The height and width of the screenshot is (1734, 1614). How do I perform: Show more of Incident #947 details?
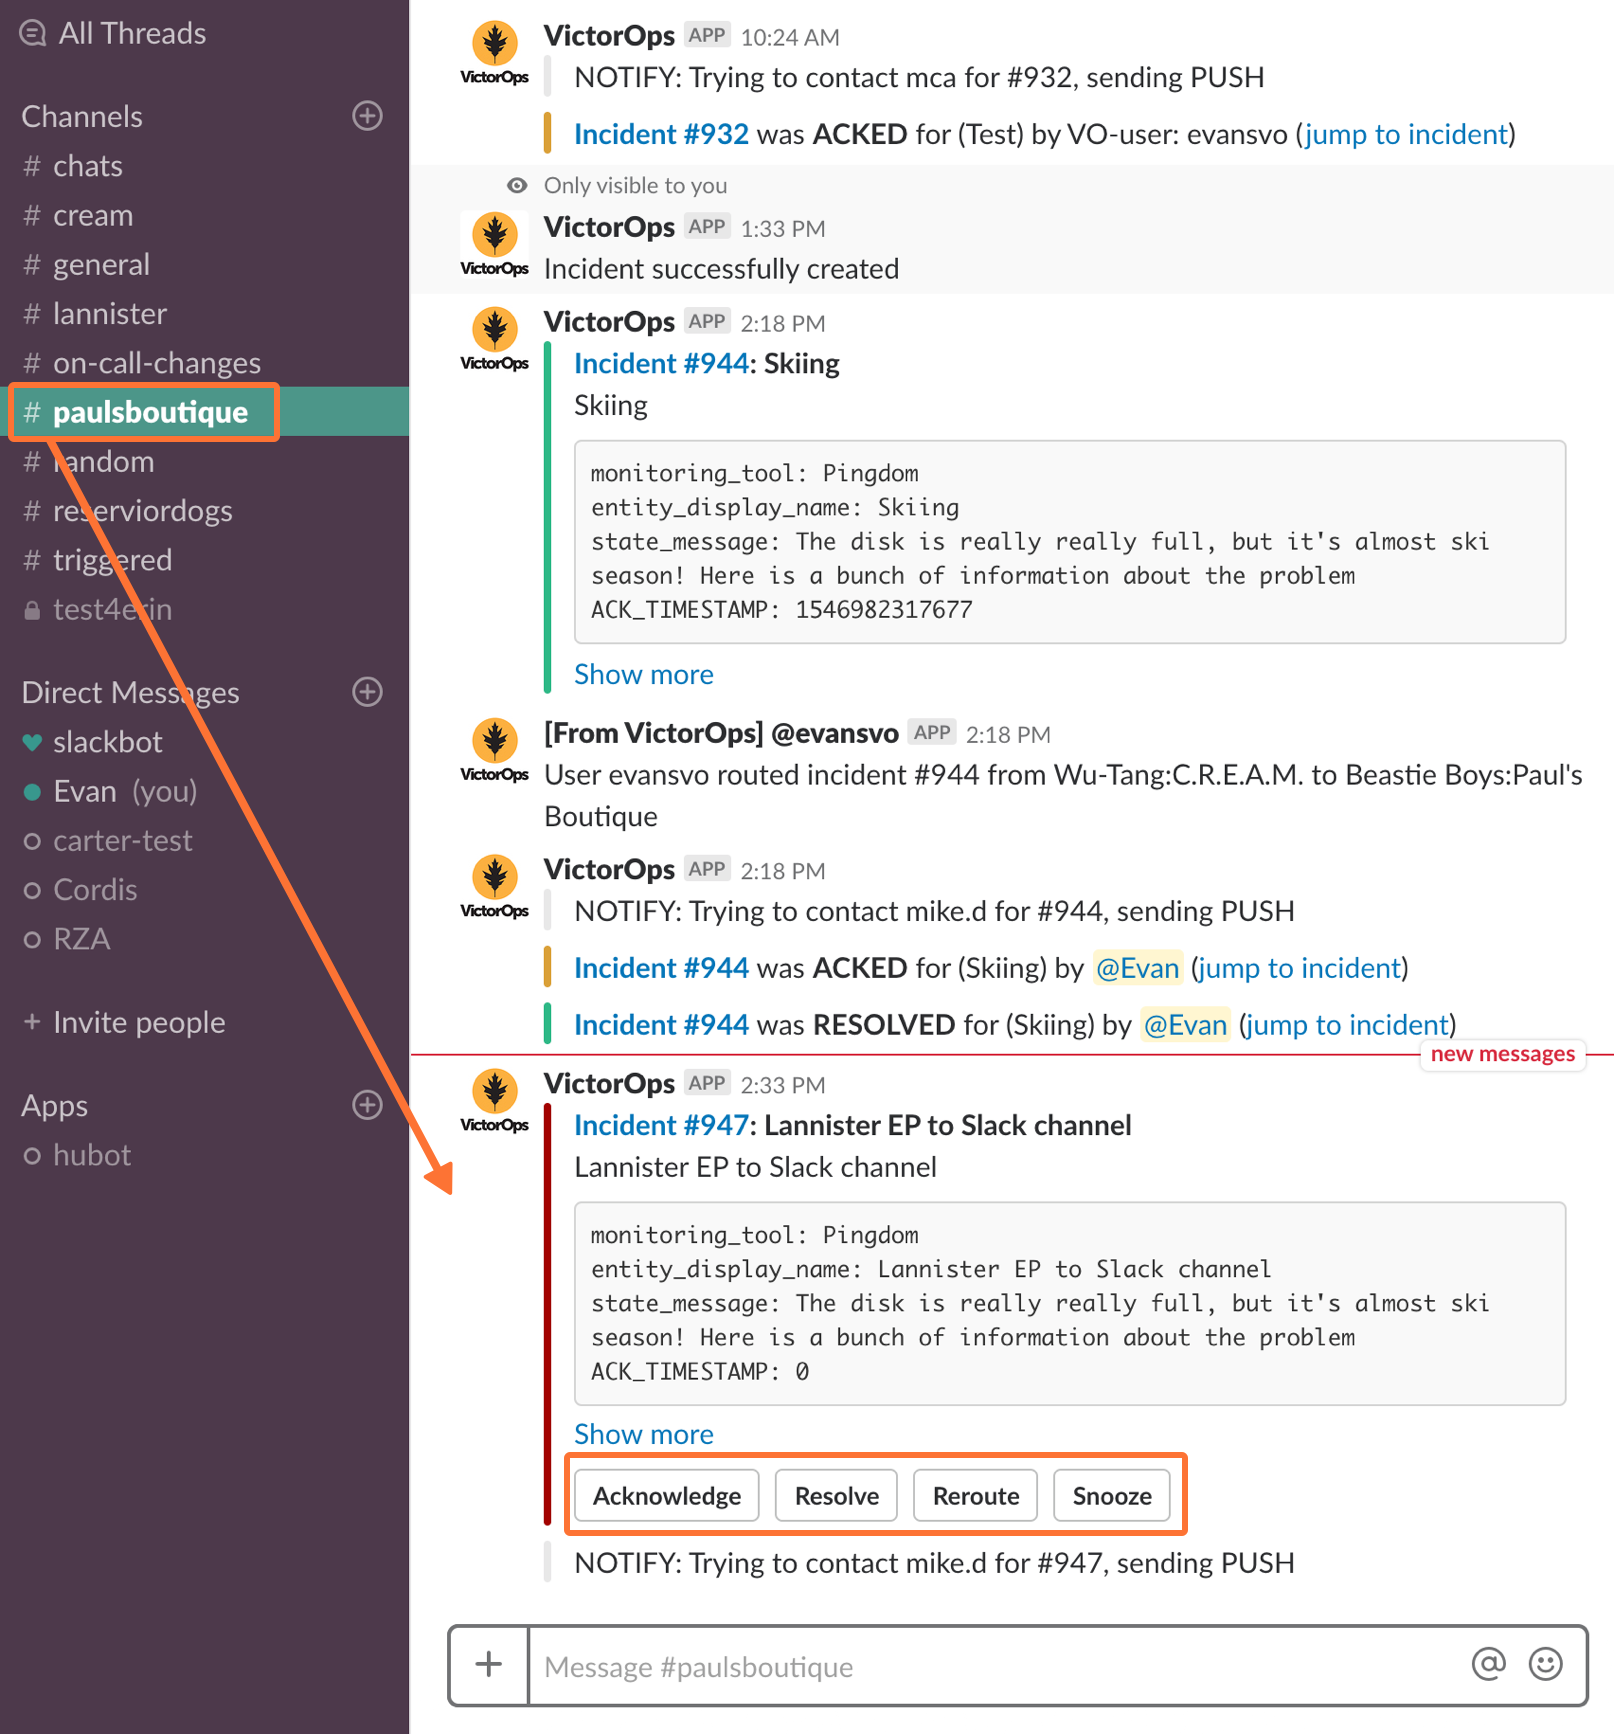(x=644, y=1434)
